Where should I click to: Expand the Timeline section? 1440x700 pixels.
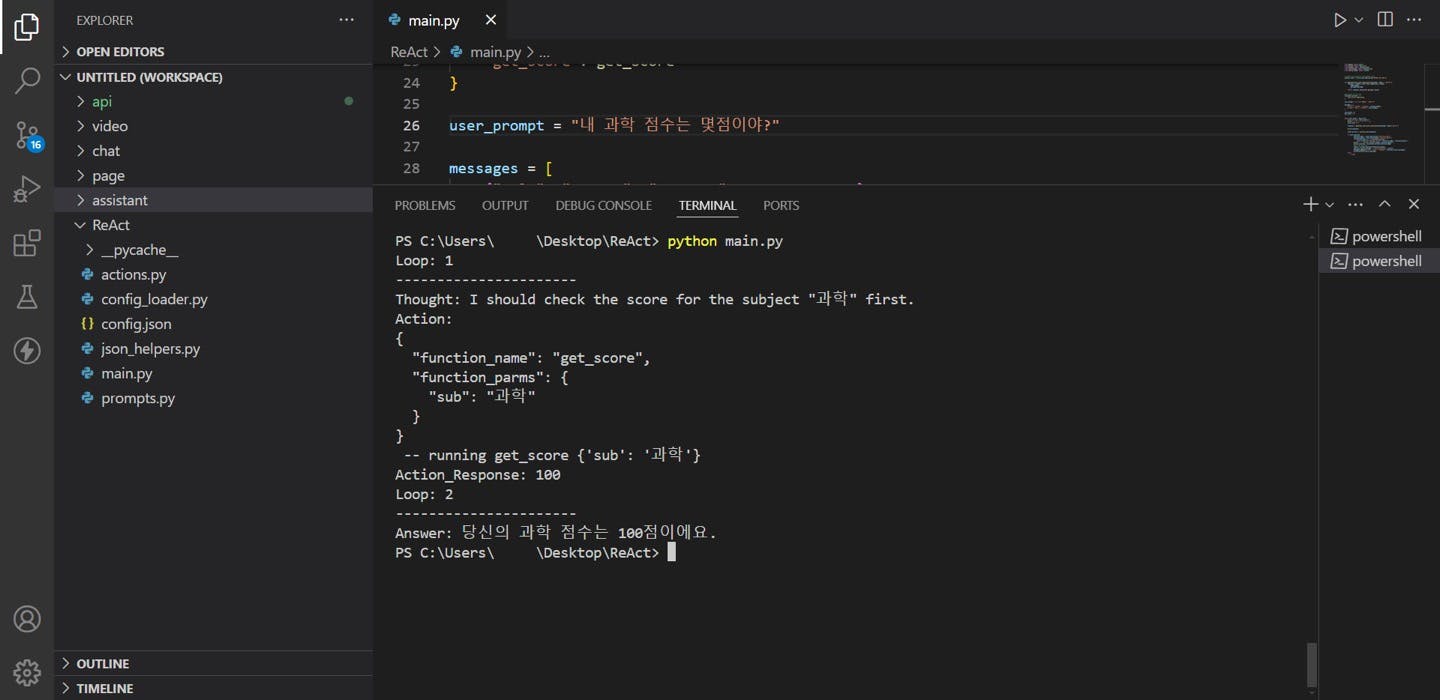[214, 688]
